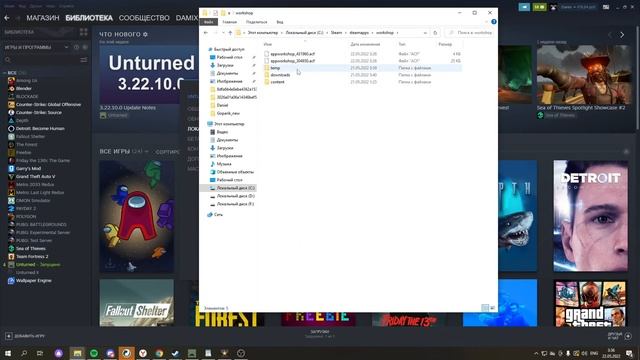
Task: Click Explorer's up-one-level arrow
Action: (x=230, y=33)
